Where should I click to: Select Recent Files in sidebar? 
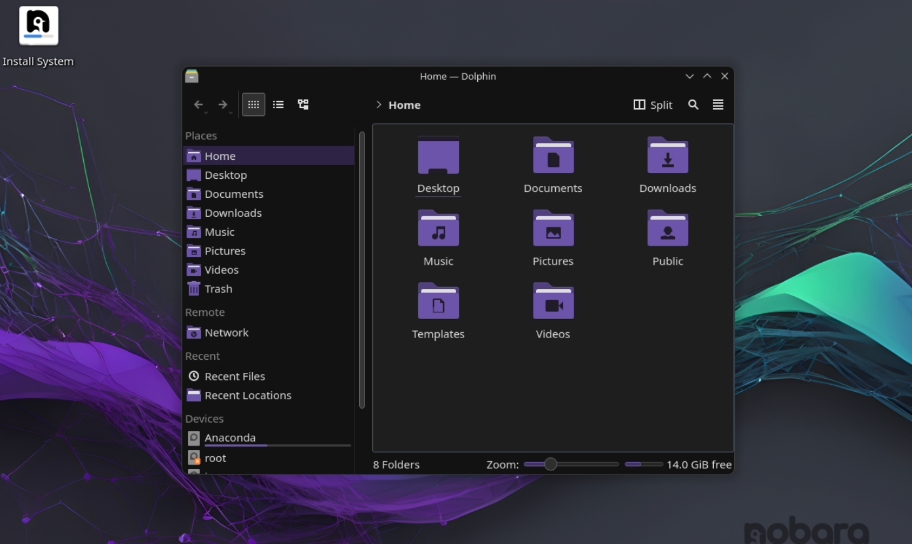(234, 377)
